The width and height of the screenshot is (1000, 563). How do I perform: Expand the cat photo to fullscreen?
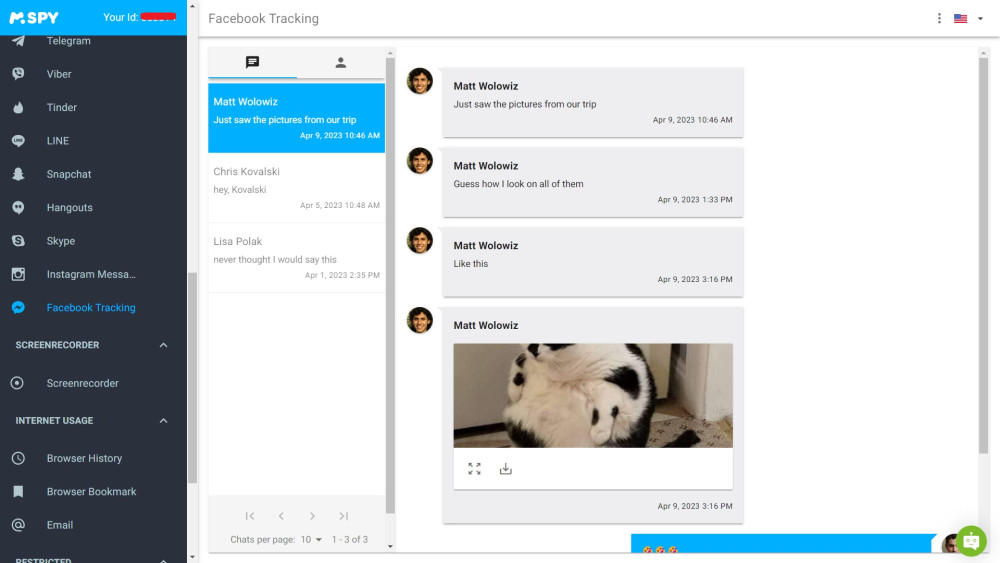474,469
